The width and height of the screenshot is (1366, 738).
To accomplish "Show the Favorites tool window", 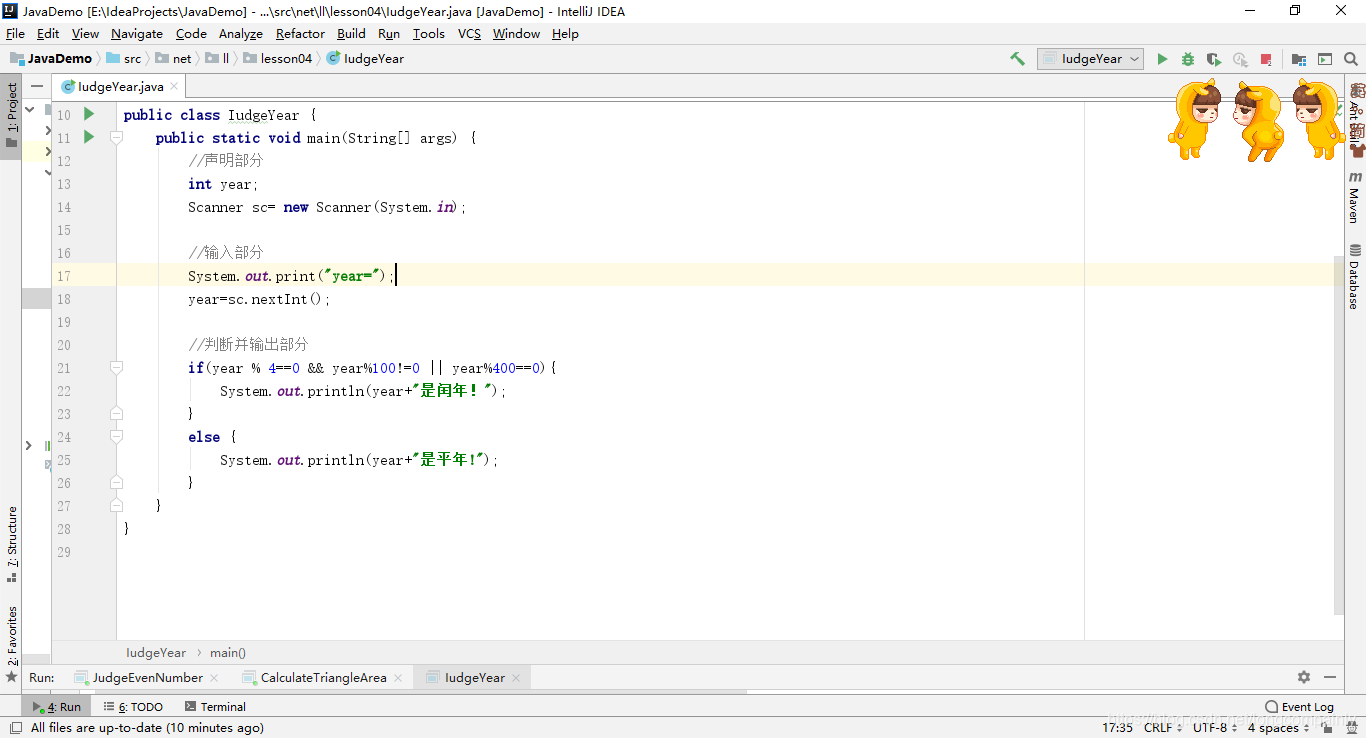I will coord(12,644).
